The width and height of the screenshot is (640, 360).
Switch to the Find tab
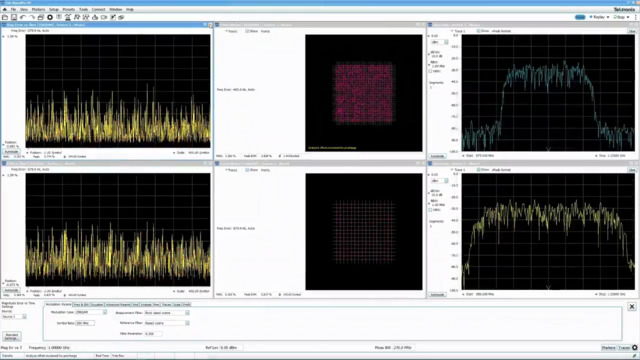(x=136, y=304)
